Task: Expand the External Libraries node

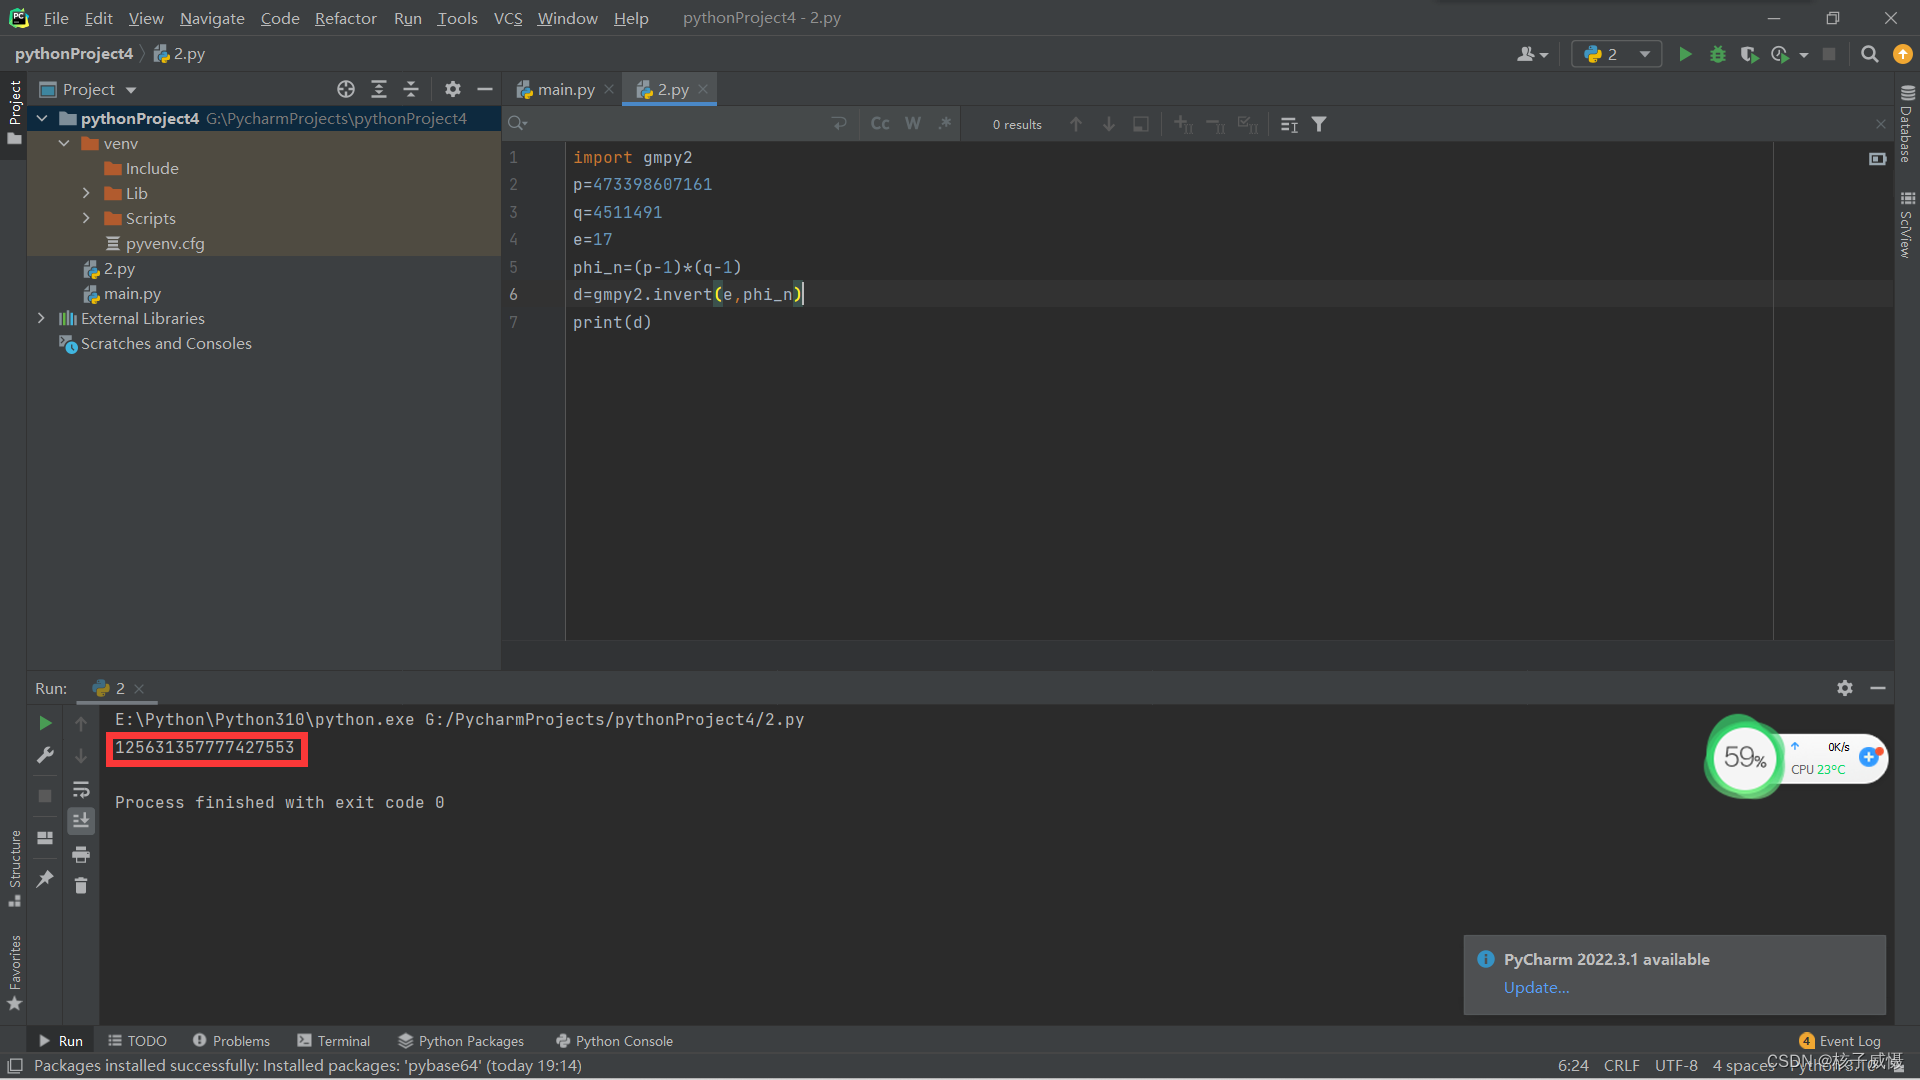Action: (x=41, y=318)
